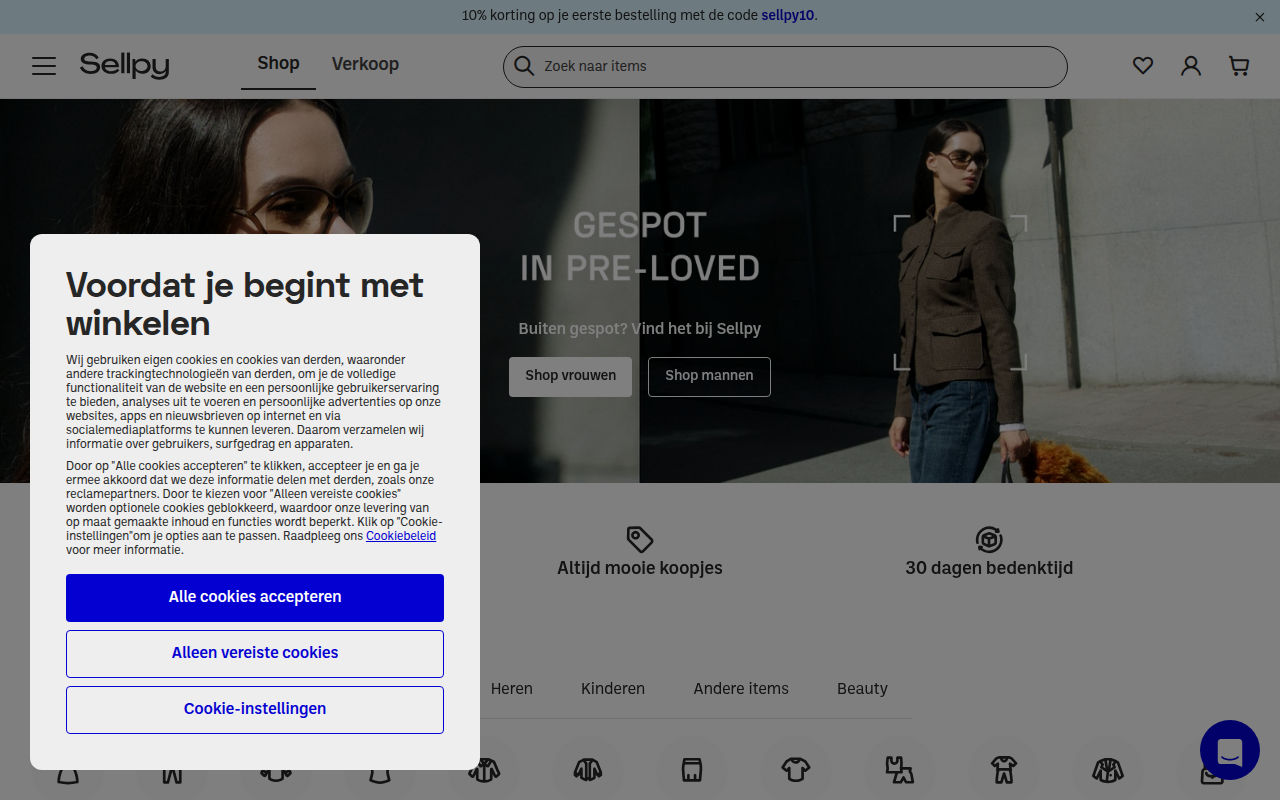The width and height of the screenshot is (1280, 800).
Task: Select the t-shirt category icon
Action: tap(796, 769)
